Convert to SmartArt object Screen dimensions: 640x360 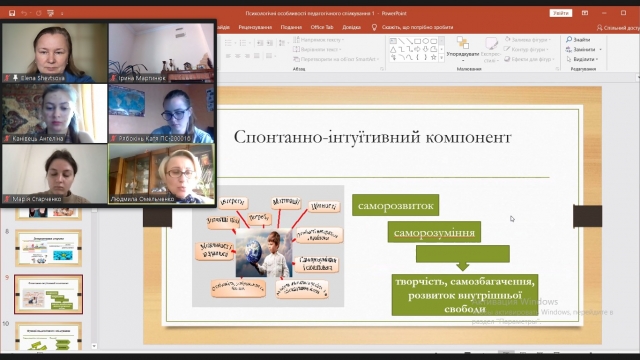336,59
